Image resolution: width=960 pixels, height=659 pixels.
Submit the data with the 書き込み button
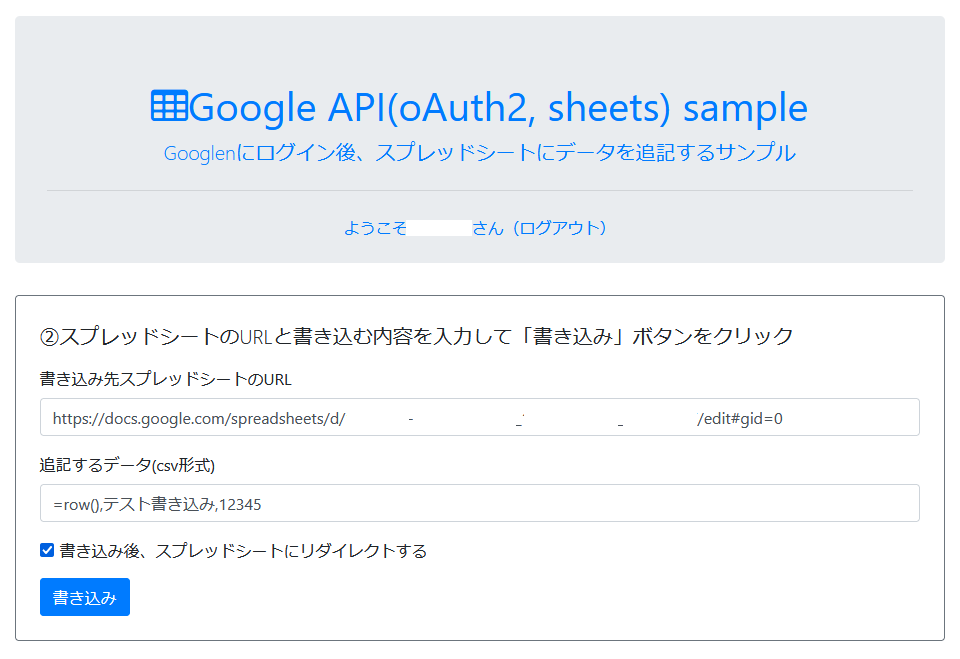[x=84, y=597]
